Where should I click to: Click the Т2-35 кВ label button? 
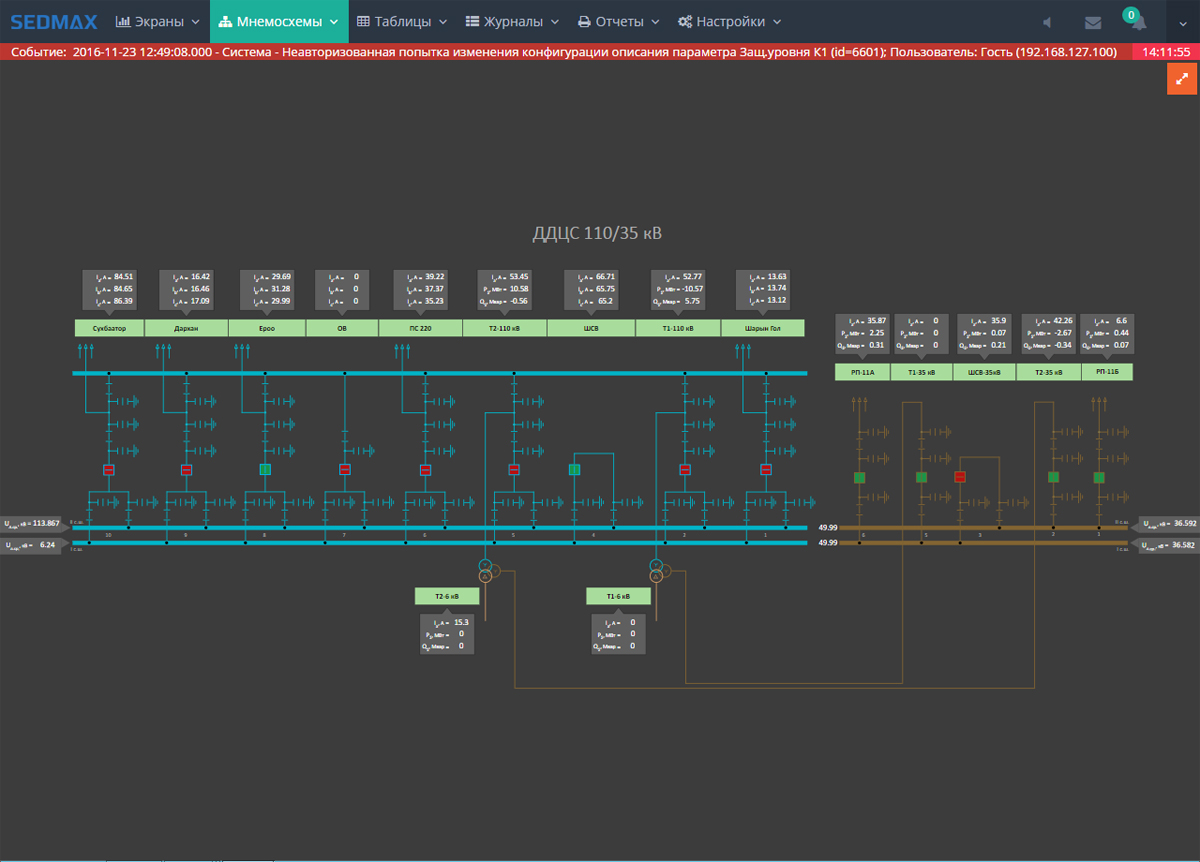1048,372
